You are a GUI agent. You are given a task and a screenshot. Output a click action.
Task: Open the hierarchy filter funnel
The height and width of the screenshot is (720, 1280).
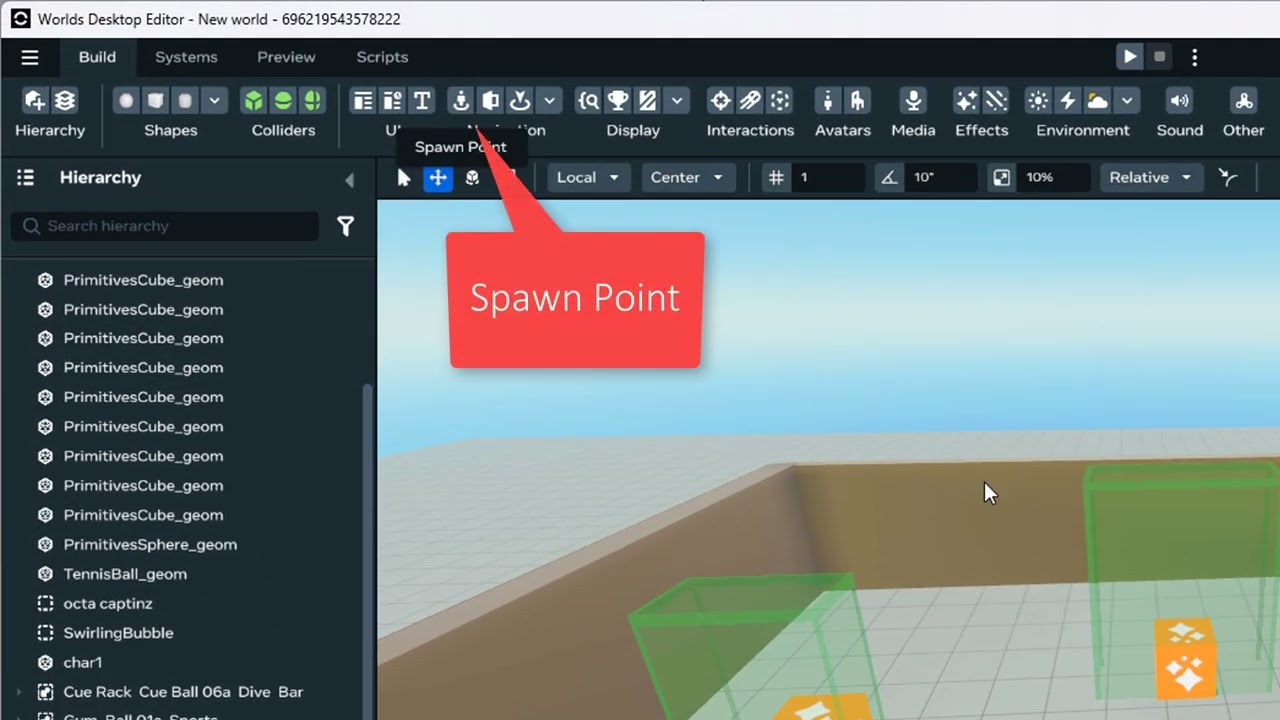(345, 227)
